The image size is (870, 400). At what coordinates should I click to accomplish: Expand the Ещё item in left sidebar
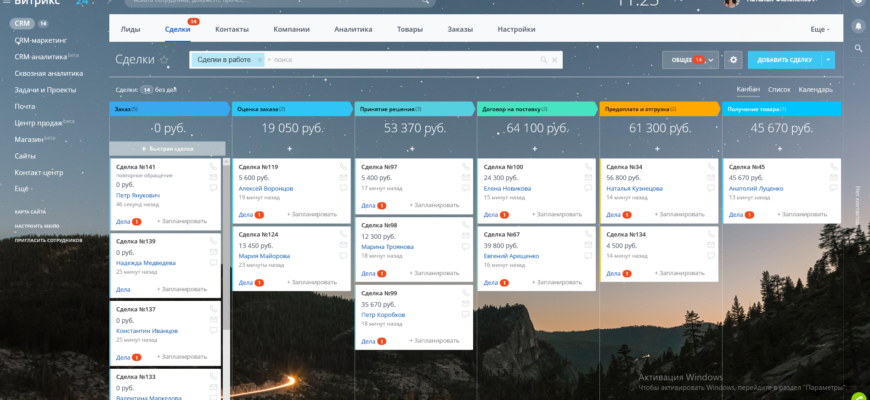22,189
